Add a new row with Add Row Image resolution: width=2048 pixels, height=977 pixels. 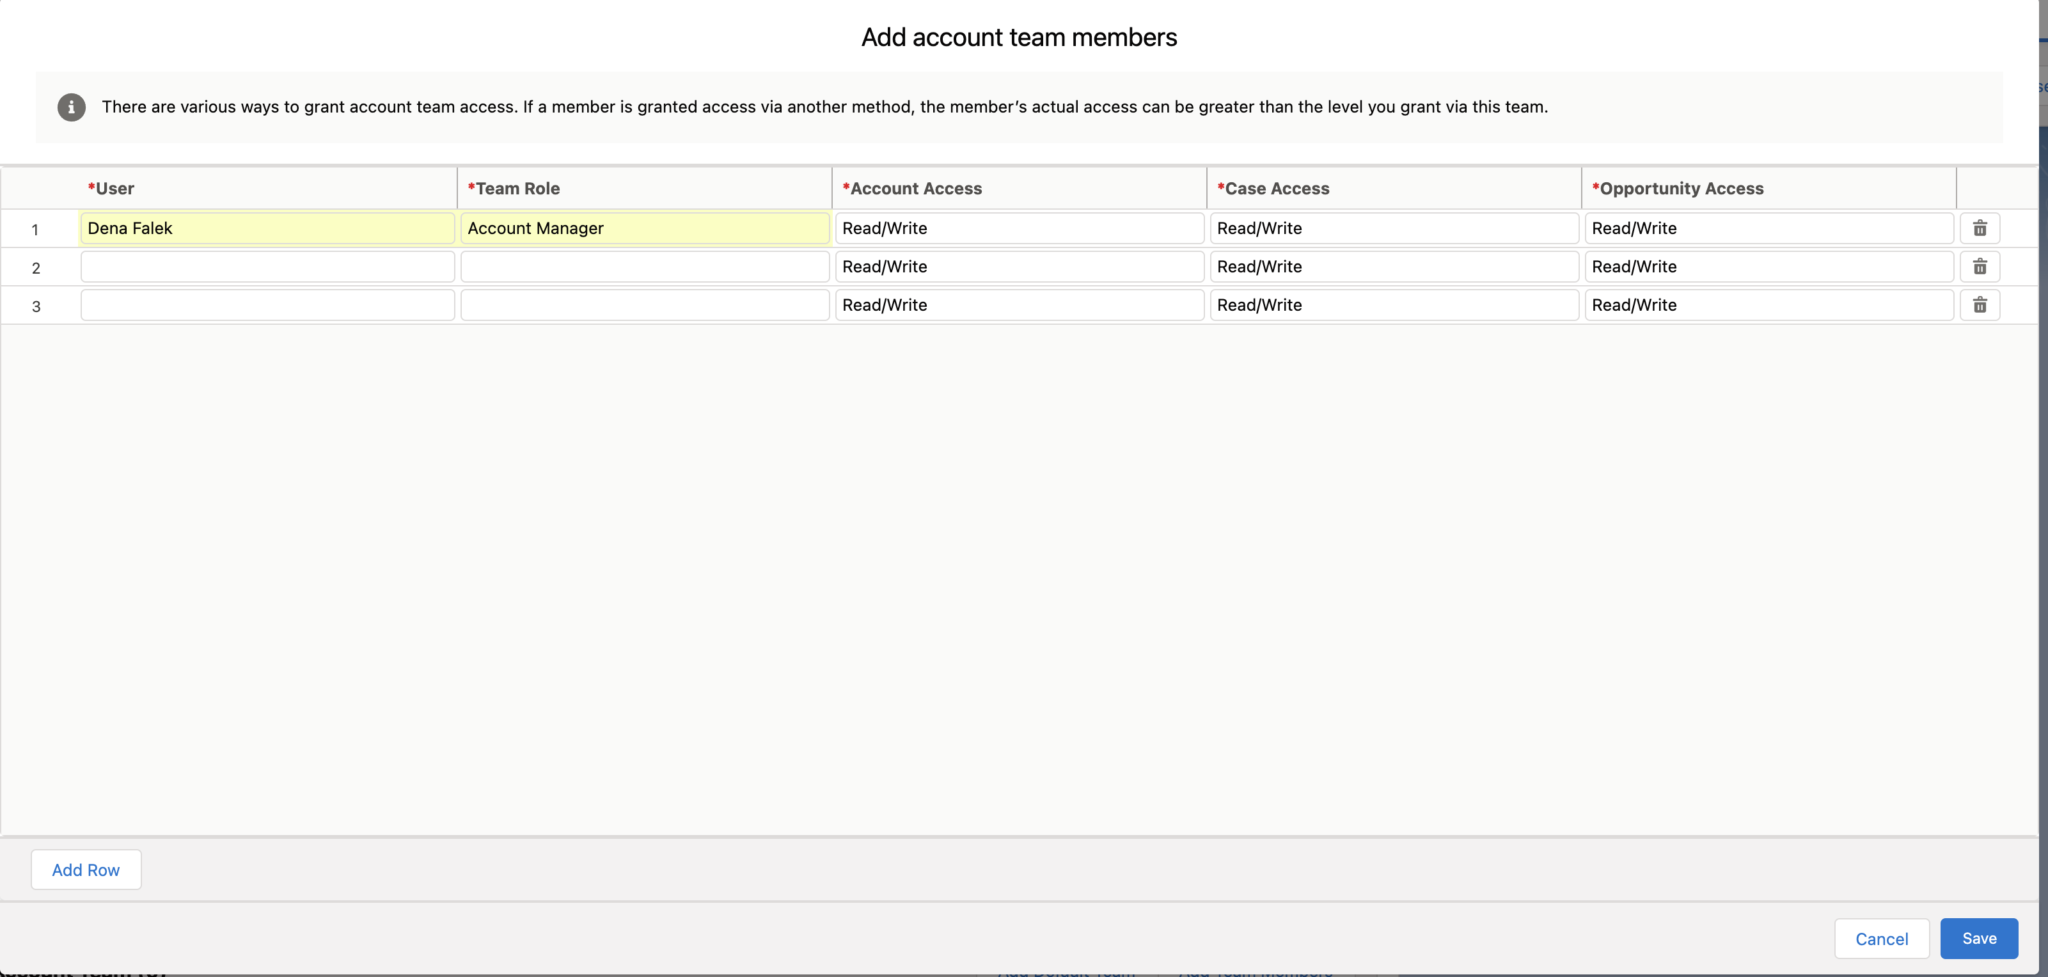[86, 870]
